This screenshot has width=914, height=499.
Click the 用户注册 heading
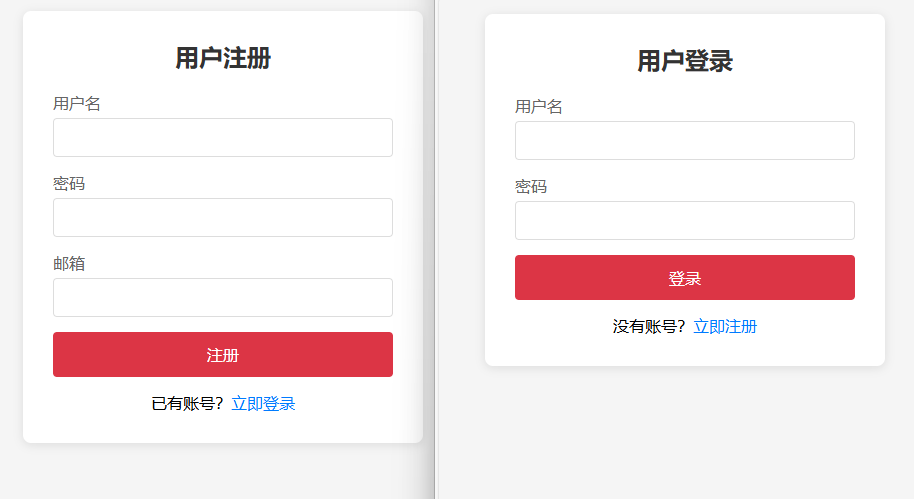click(222, 58)
